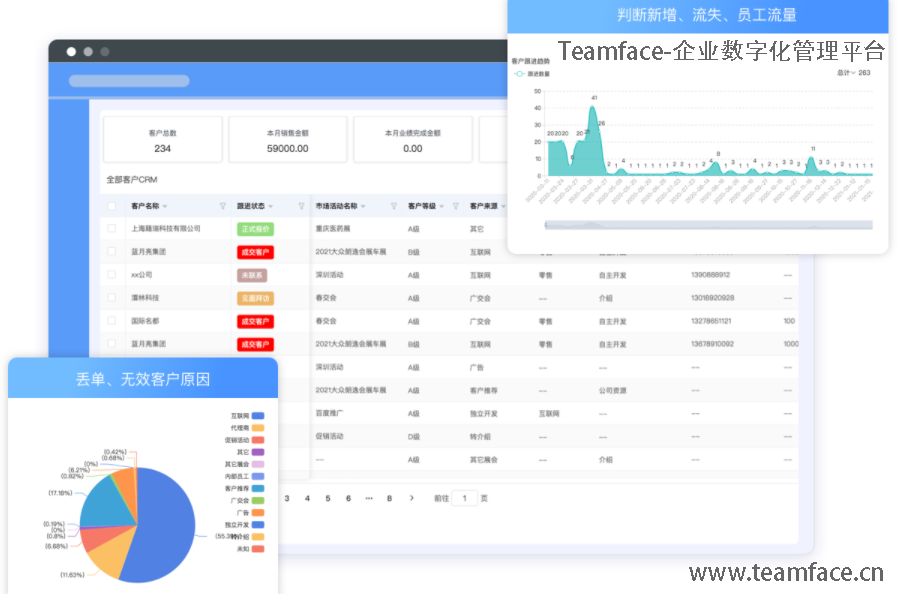Click the 成交客户 tag in 国际名都 row

(x=255, y=321)
